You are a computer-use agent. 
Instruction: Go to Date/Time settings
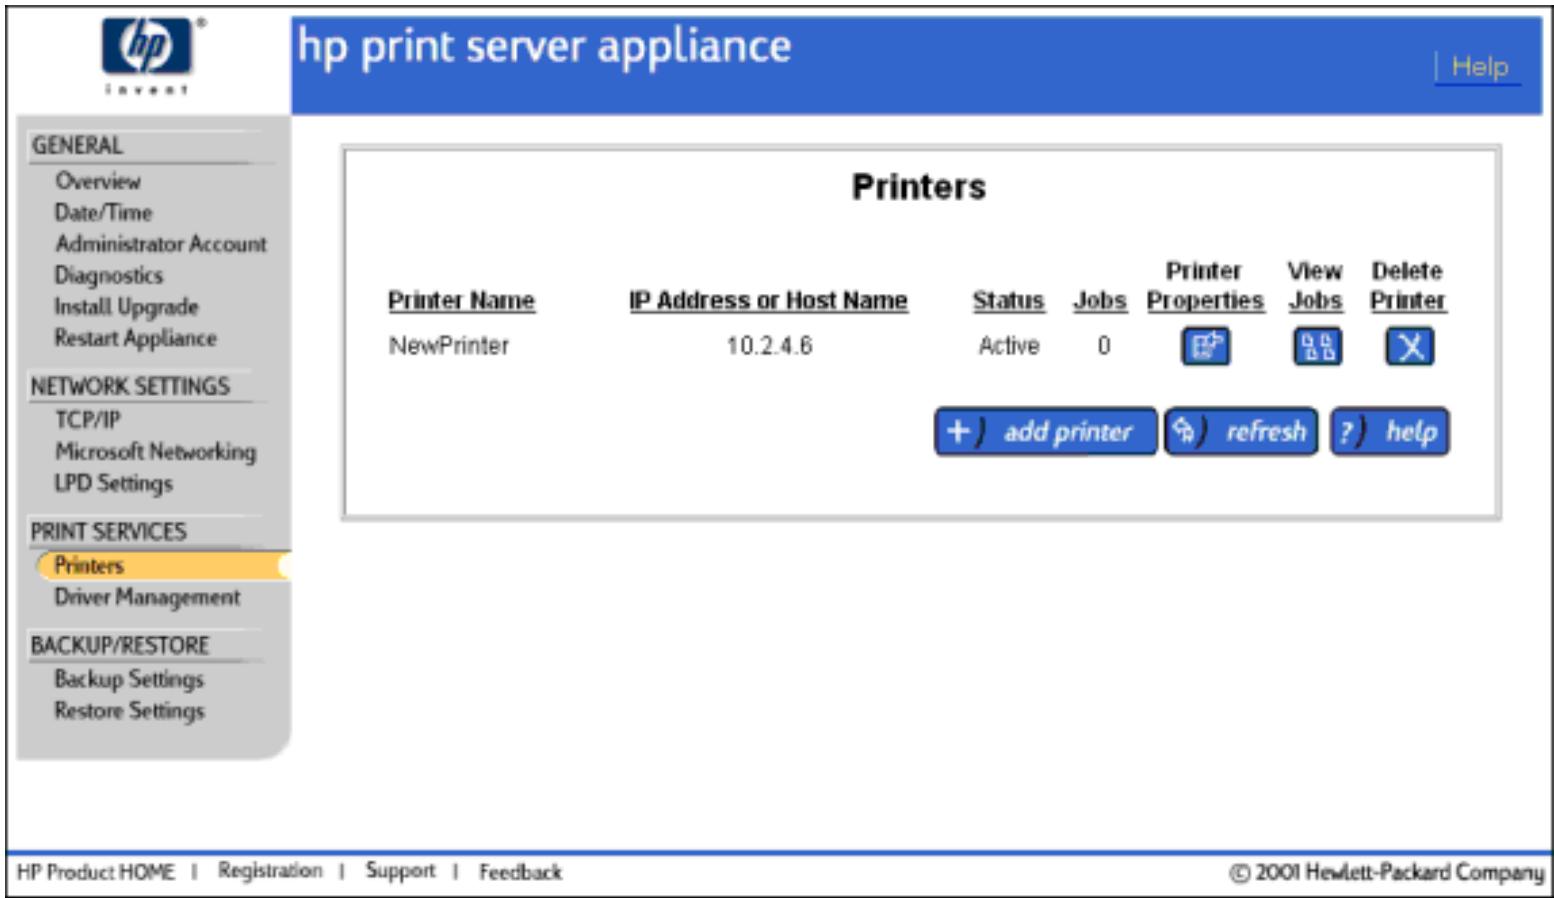coord(103,212)
